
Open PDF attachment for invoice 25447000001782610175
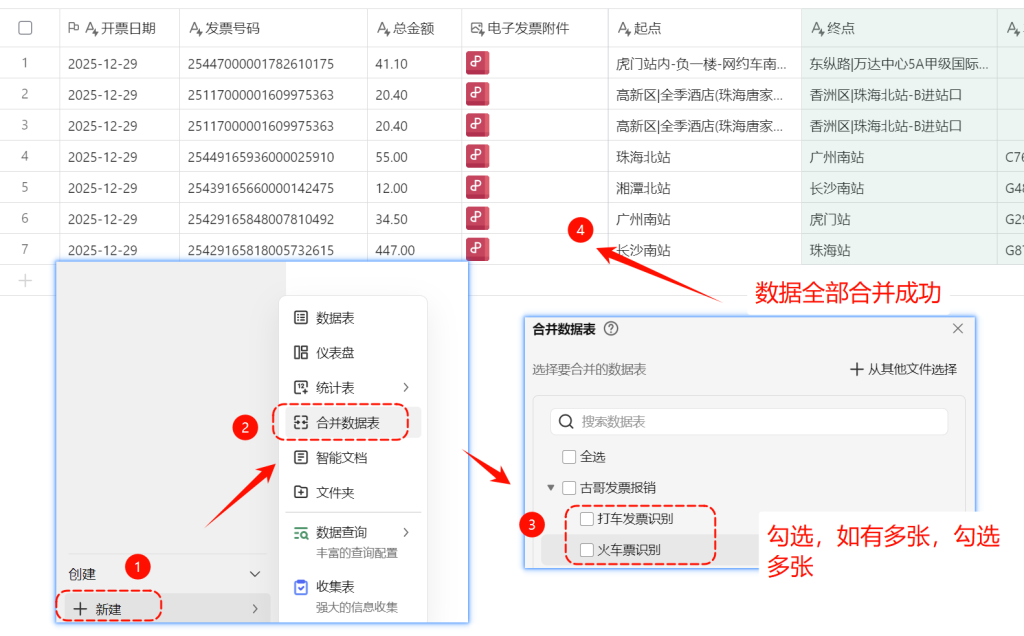477,63
